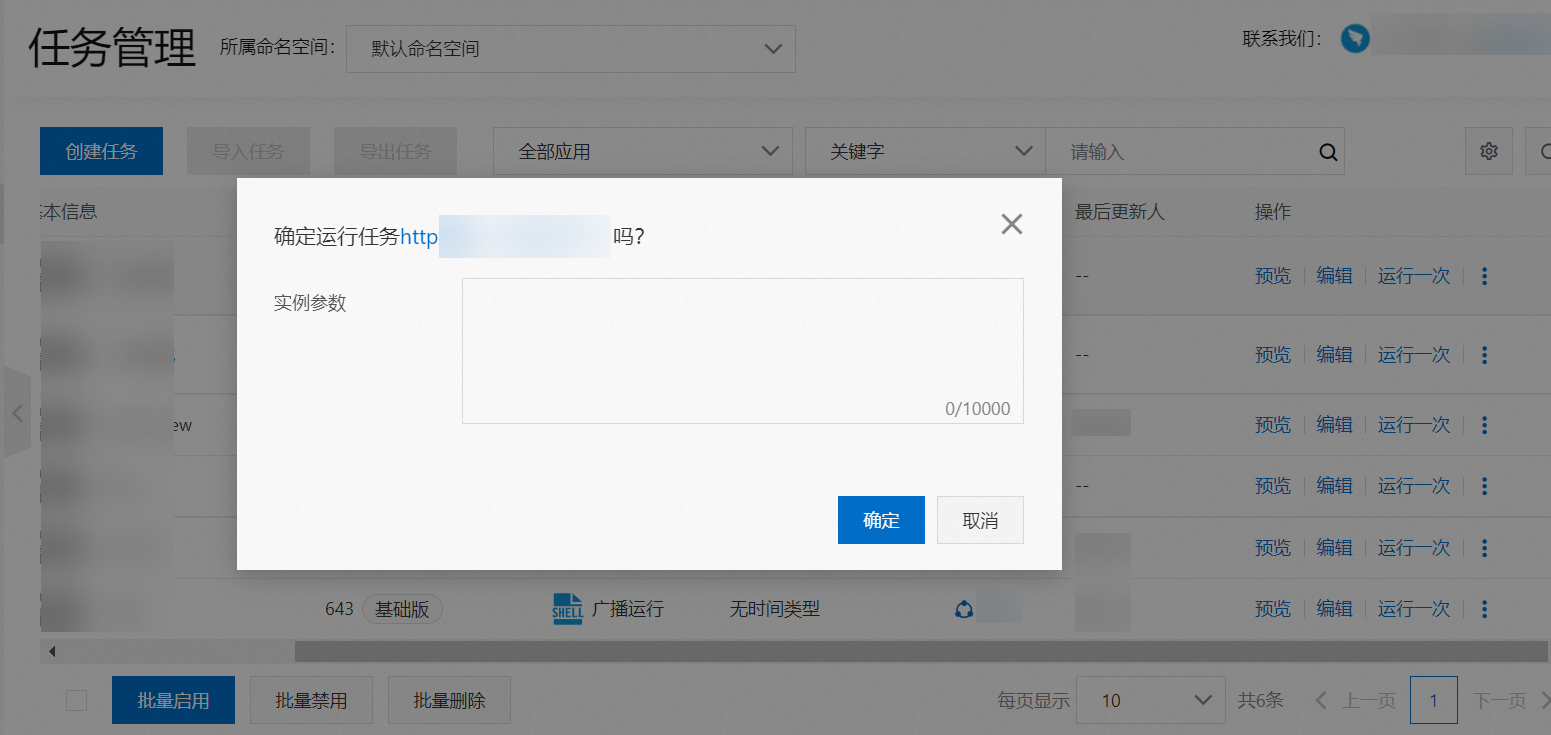Click the 创建任务 button
The width and height of the screenshot is (1551, 735).
(x=101, y=151)
